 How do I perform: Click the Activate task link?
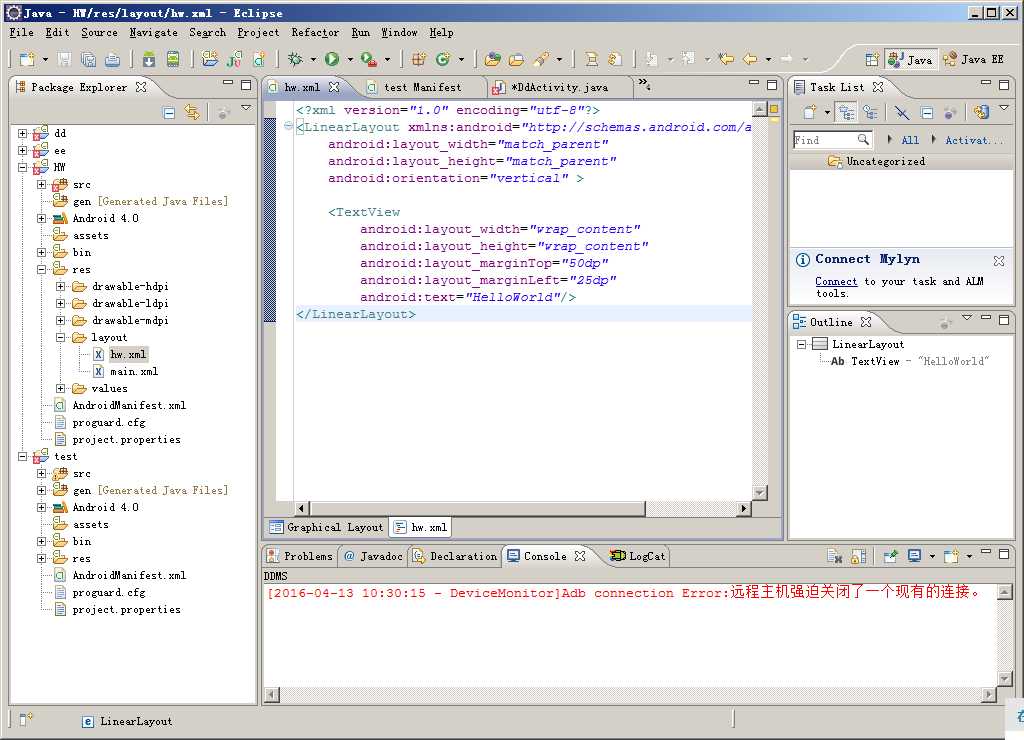[x=973, y=140]
